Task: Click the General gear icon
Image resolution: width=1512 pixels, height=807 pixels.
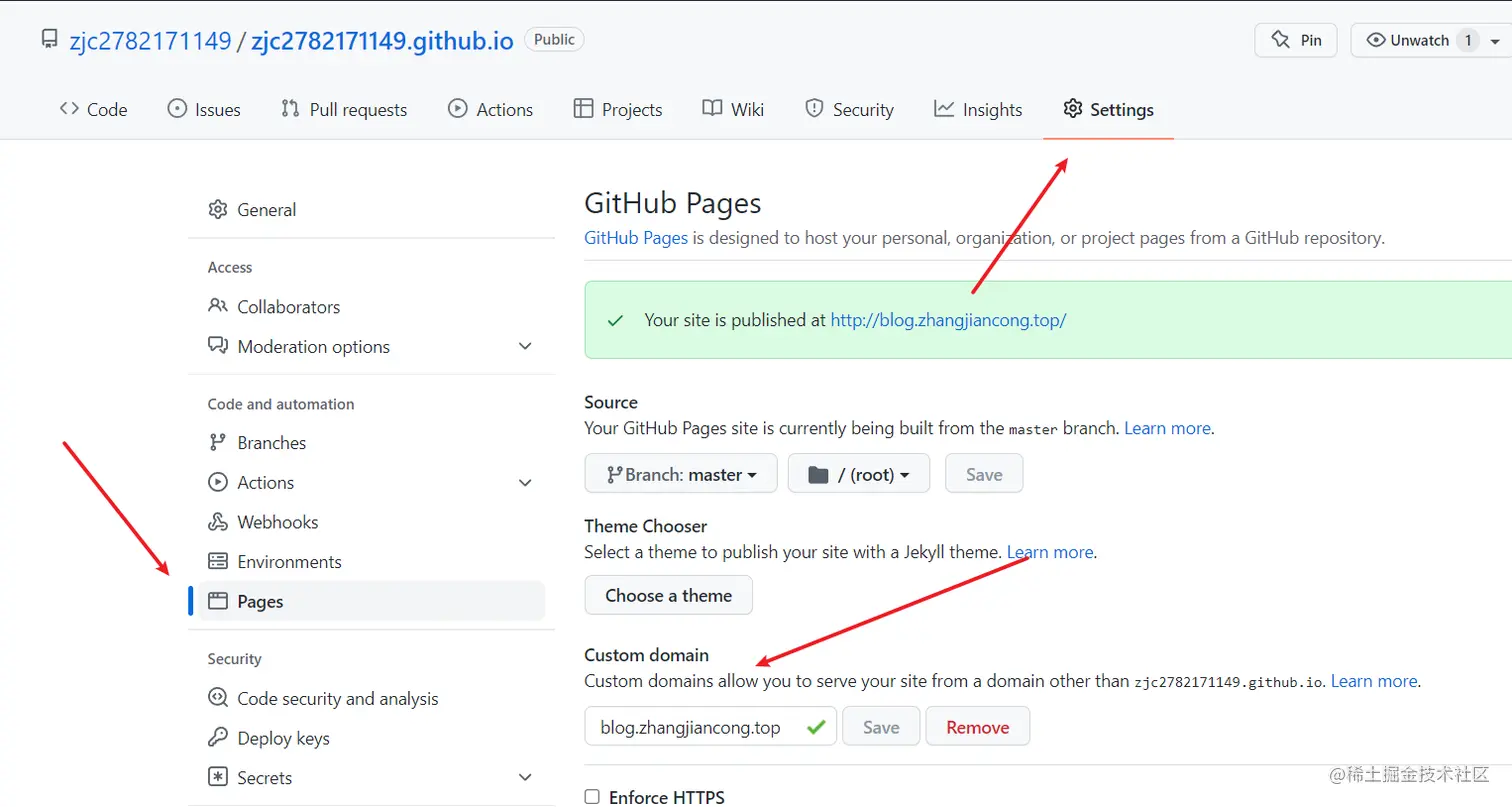Action: pos(217,210)
